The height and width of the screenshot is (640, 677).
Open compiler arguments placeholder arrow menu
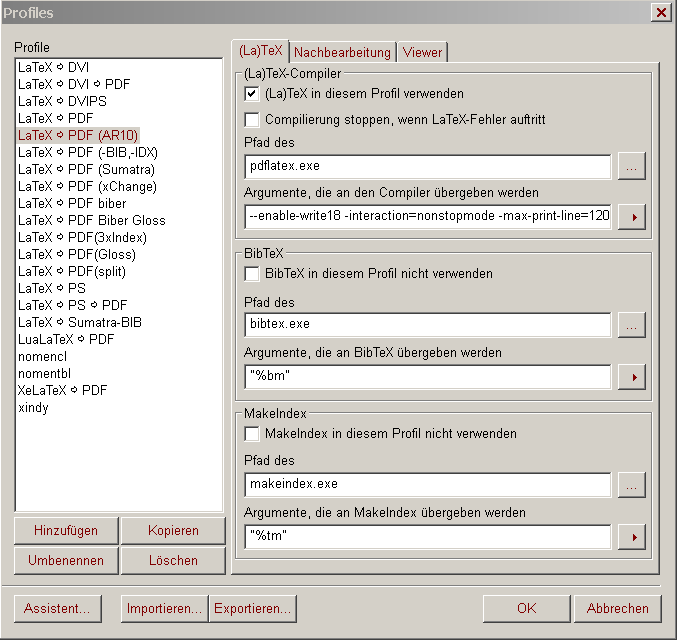pyautogui.click(x=632, y=217)
